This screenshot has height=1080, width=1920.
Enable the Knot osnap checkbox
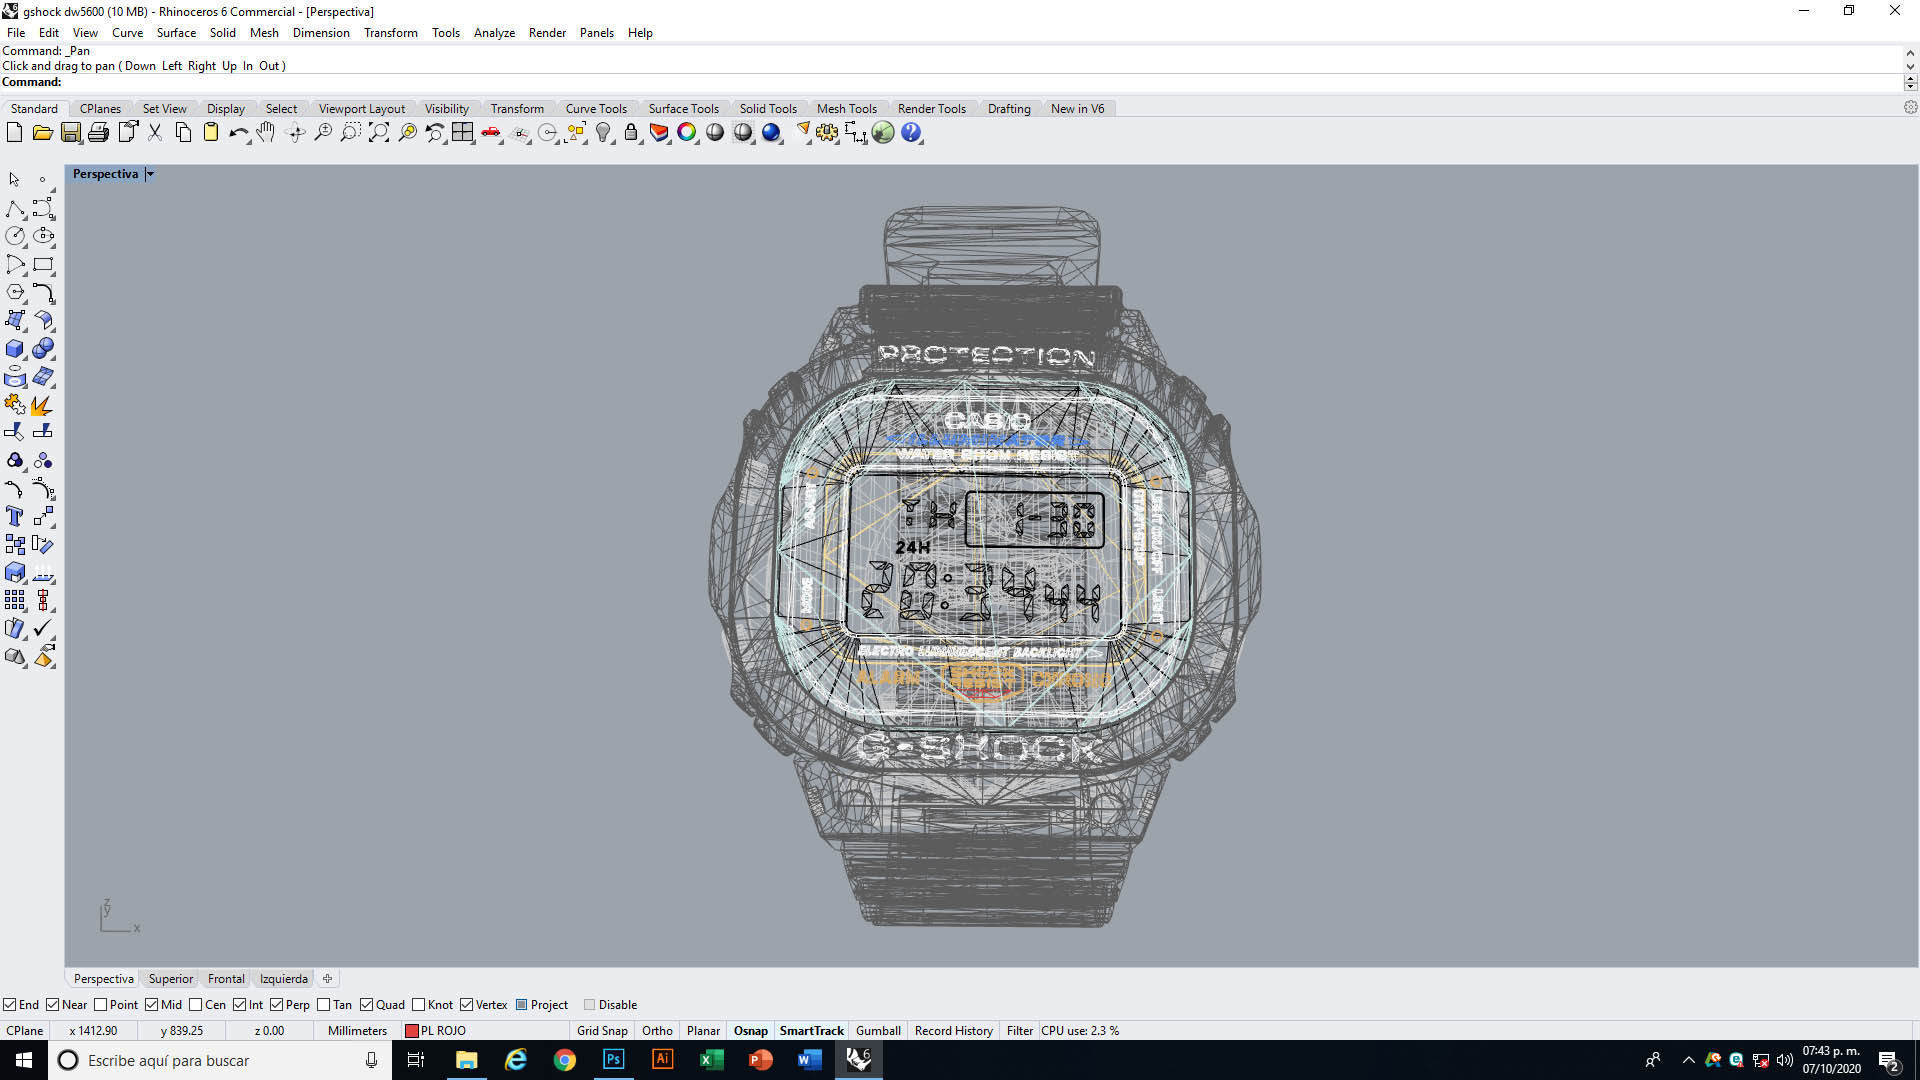(x=419, y=1005)
